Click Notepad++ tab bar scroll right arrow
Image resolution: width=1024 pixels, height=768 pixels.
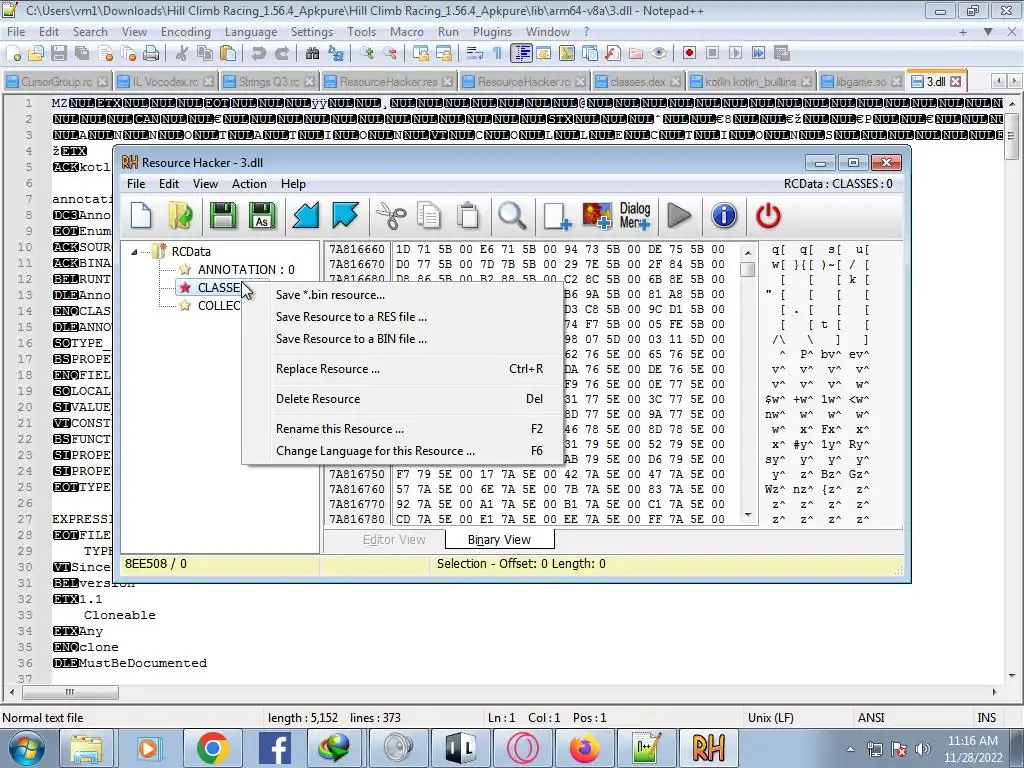pos(1014,81)
